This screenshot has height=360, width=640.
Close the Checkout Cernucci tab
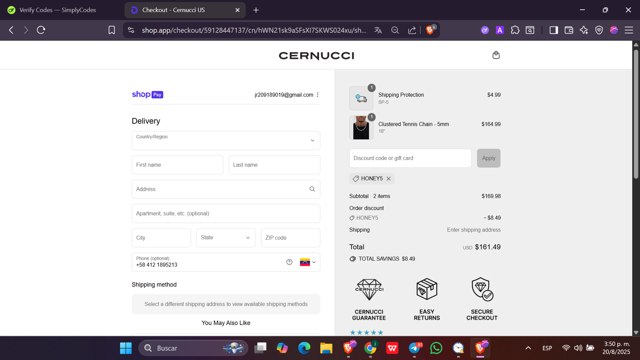(237, 10)
